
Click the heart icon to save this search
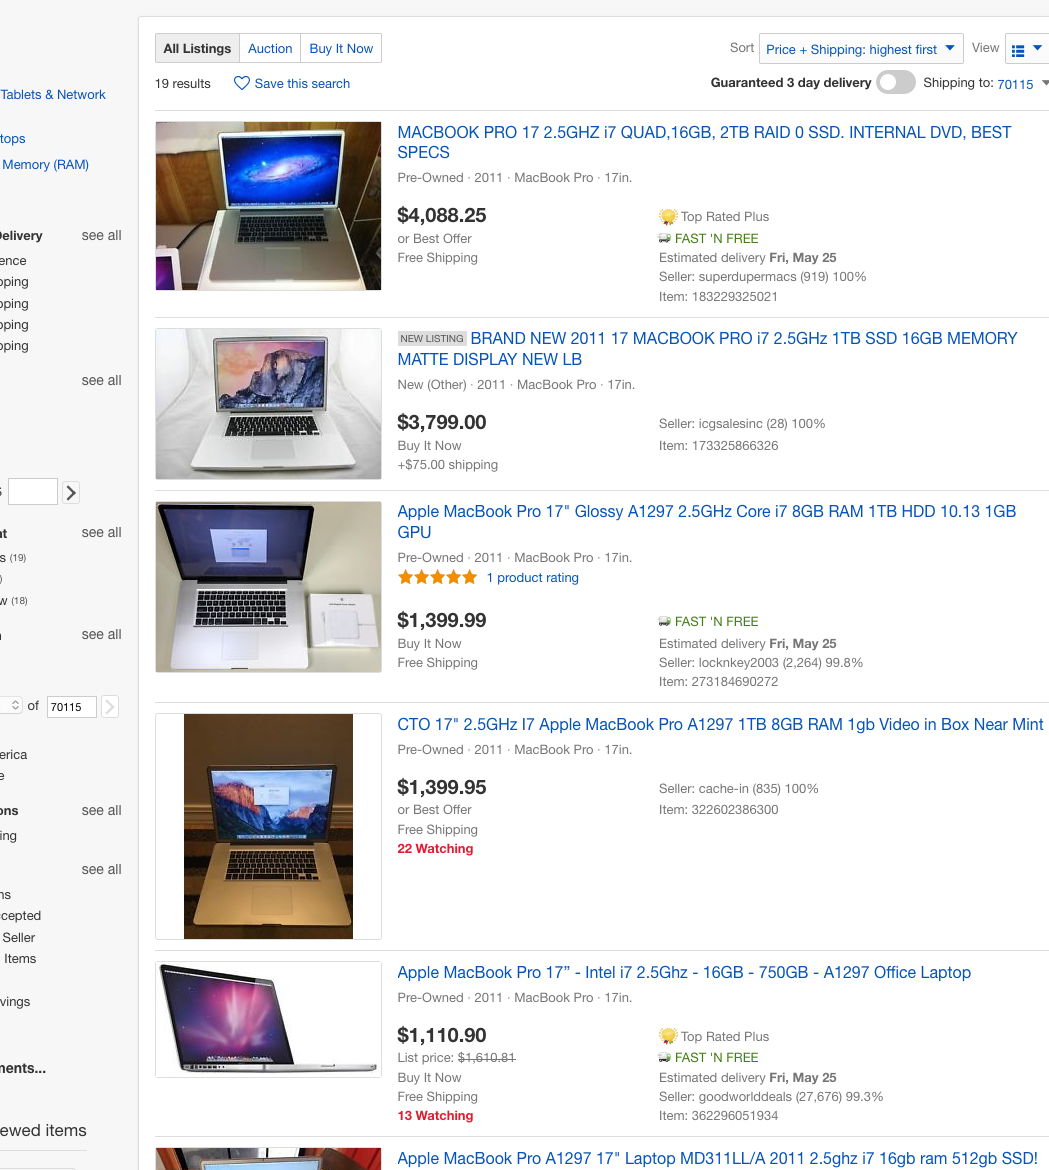[241, 83]
